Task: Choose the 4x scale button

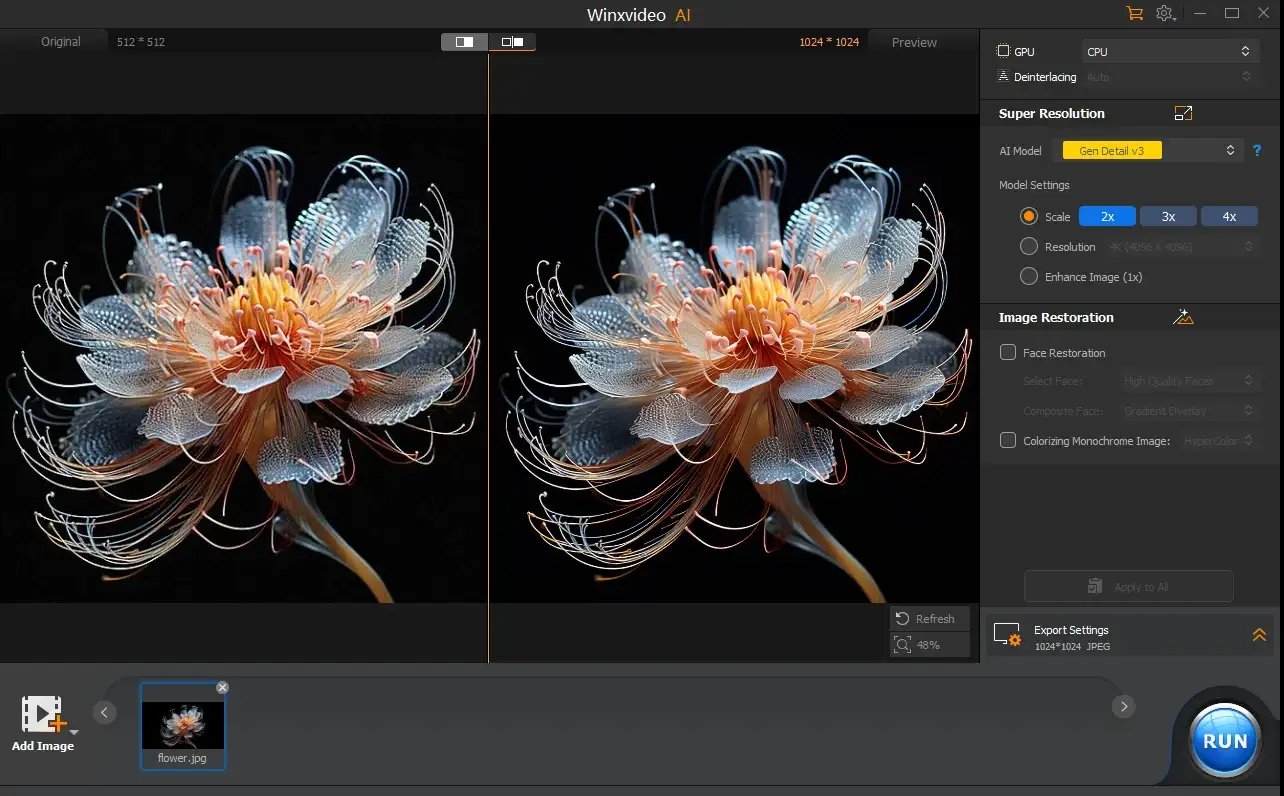Action: pyautogui.click(x=1229, y=216)
